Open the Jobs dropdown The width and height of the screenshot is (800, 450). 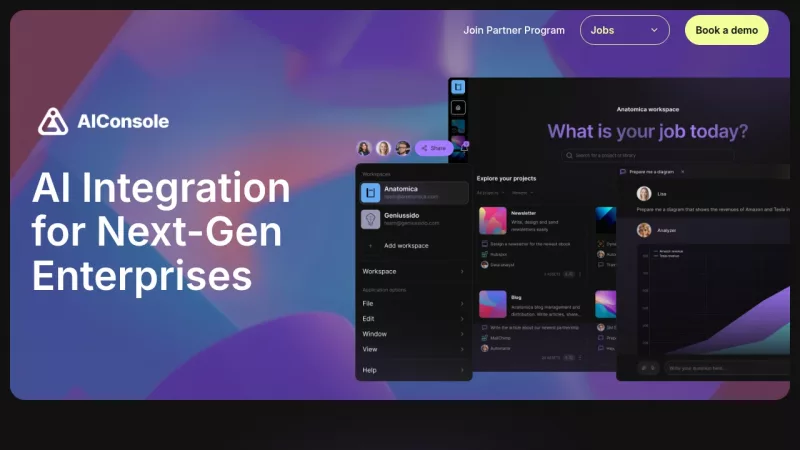pyautogui.click(x=624, y=30)
